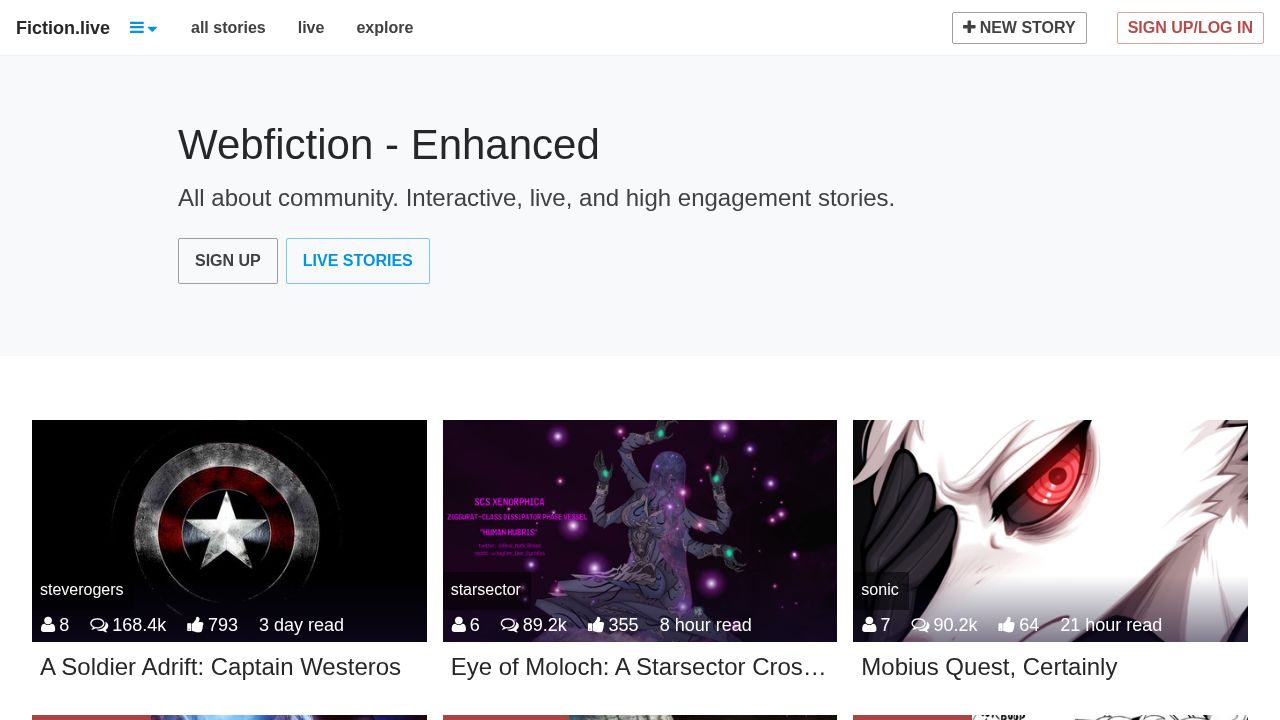Screen dimensions: 1280x720
Task: Click the thumbs-up icon showing 355
Action: point(596,625)
